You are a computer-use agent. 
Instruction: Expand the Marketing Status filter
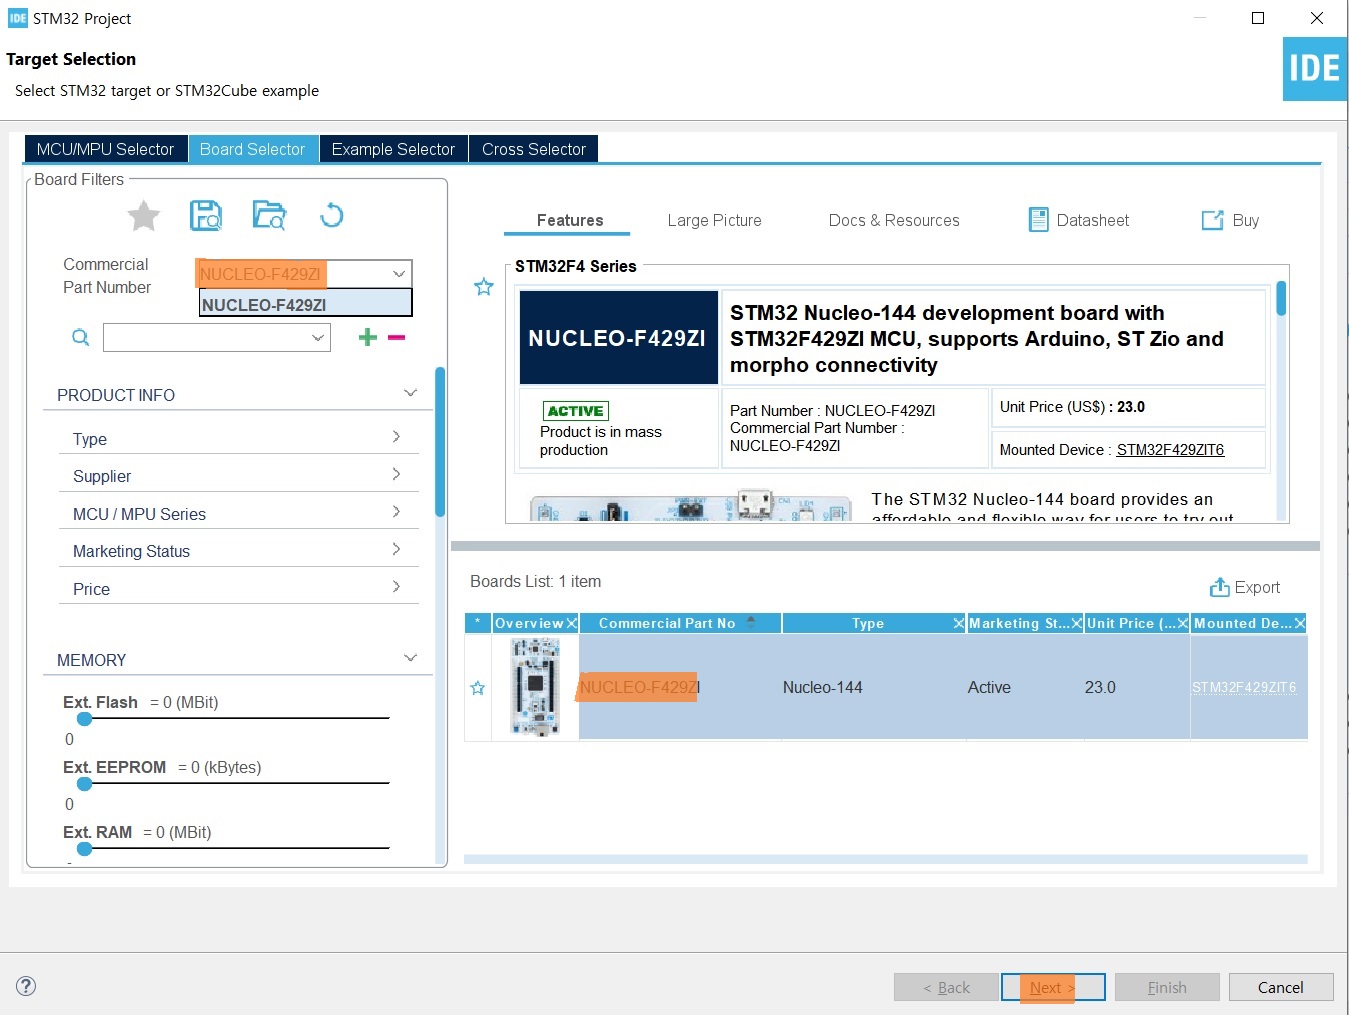pos(396,549)
